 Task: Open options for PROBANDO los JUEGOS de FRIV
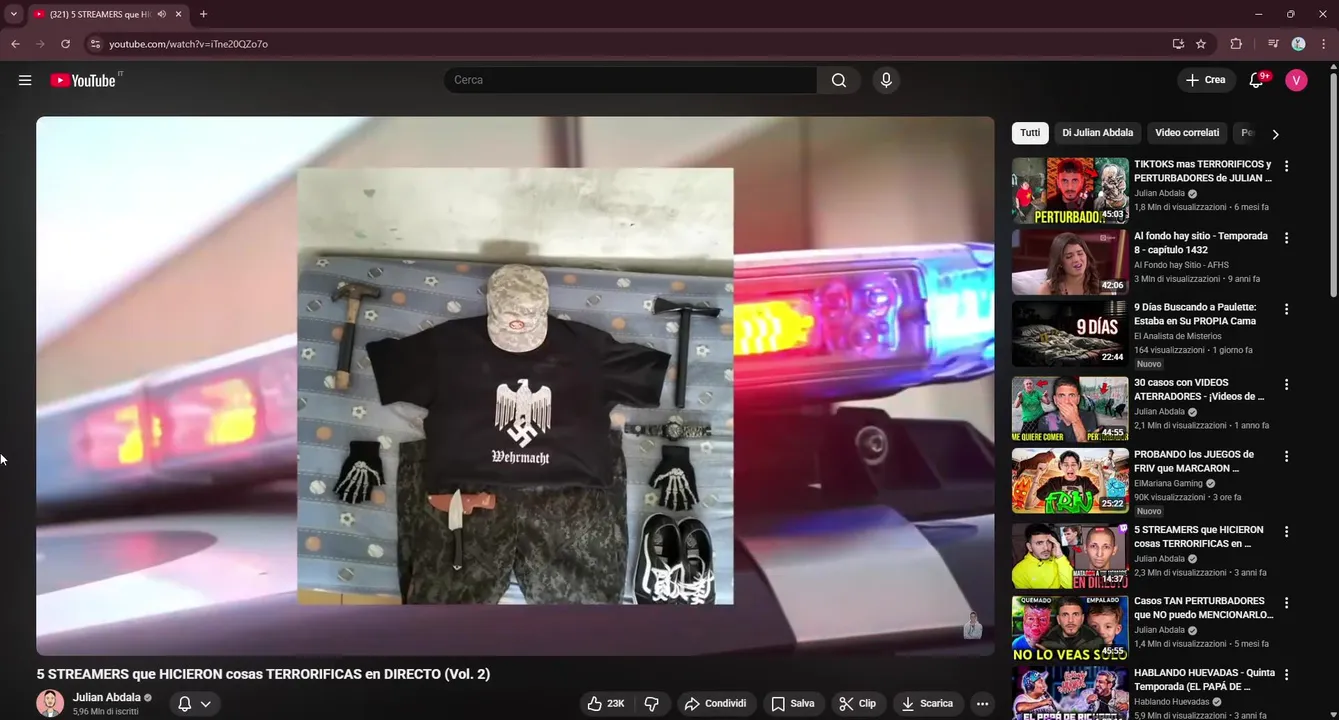click(x=1287, y=456)
